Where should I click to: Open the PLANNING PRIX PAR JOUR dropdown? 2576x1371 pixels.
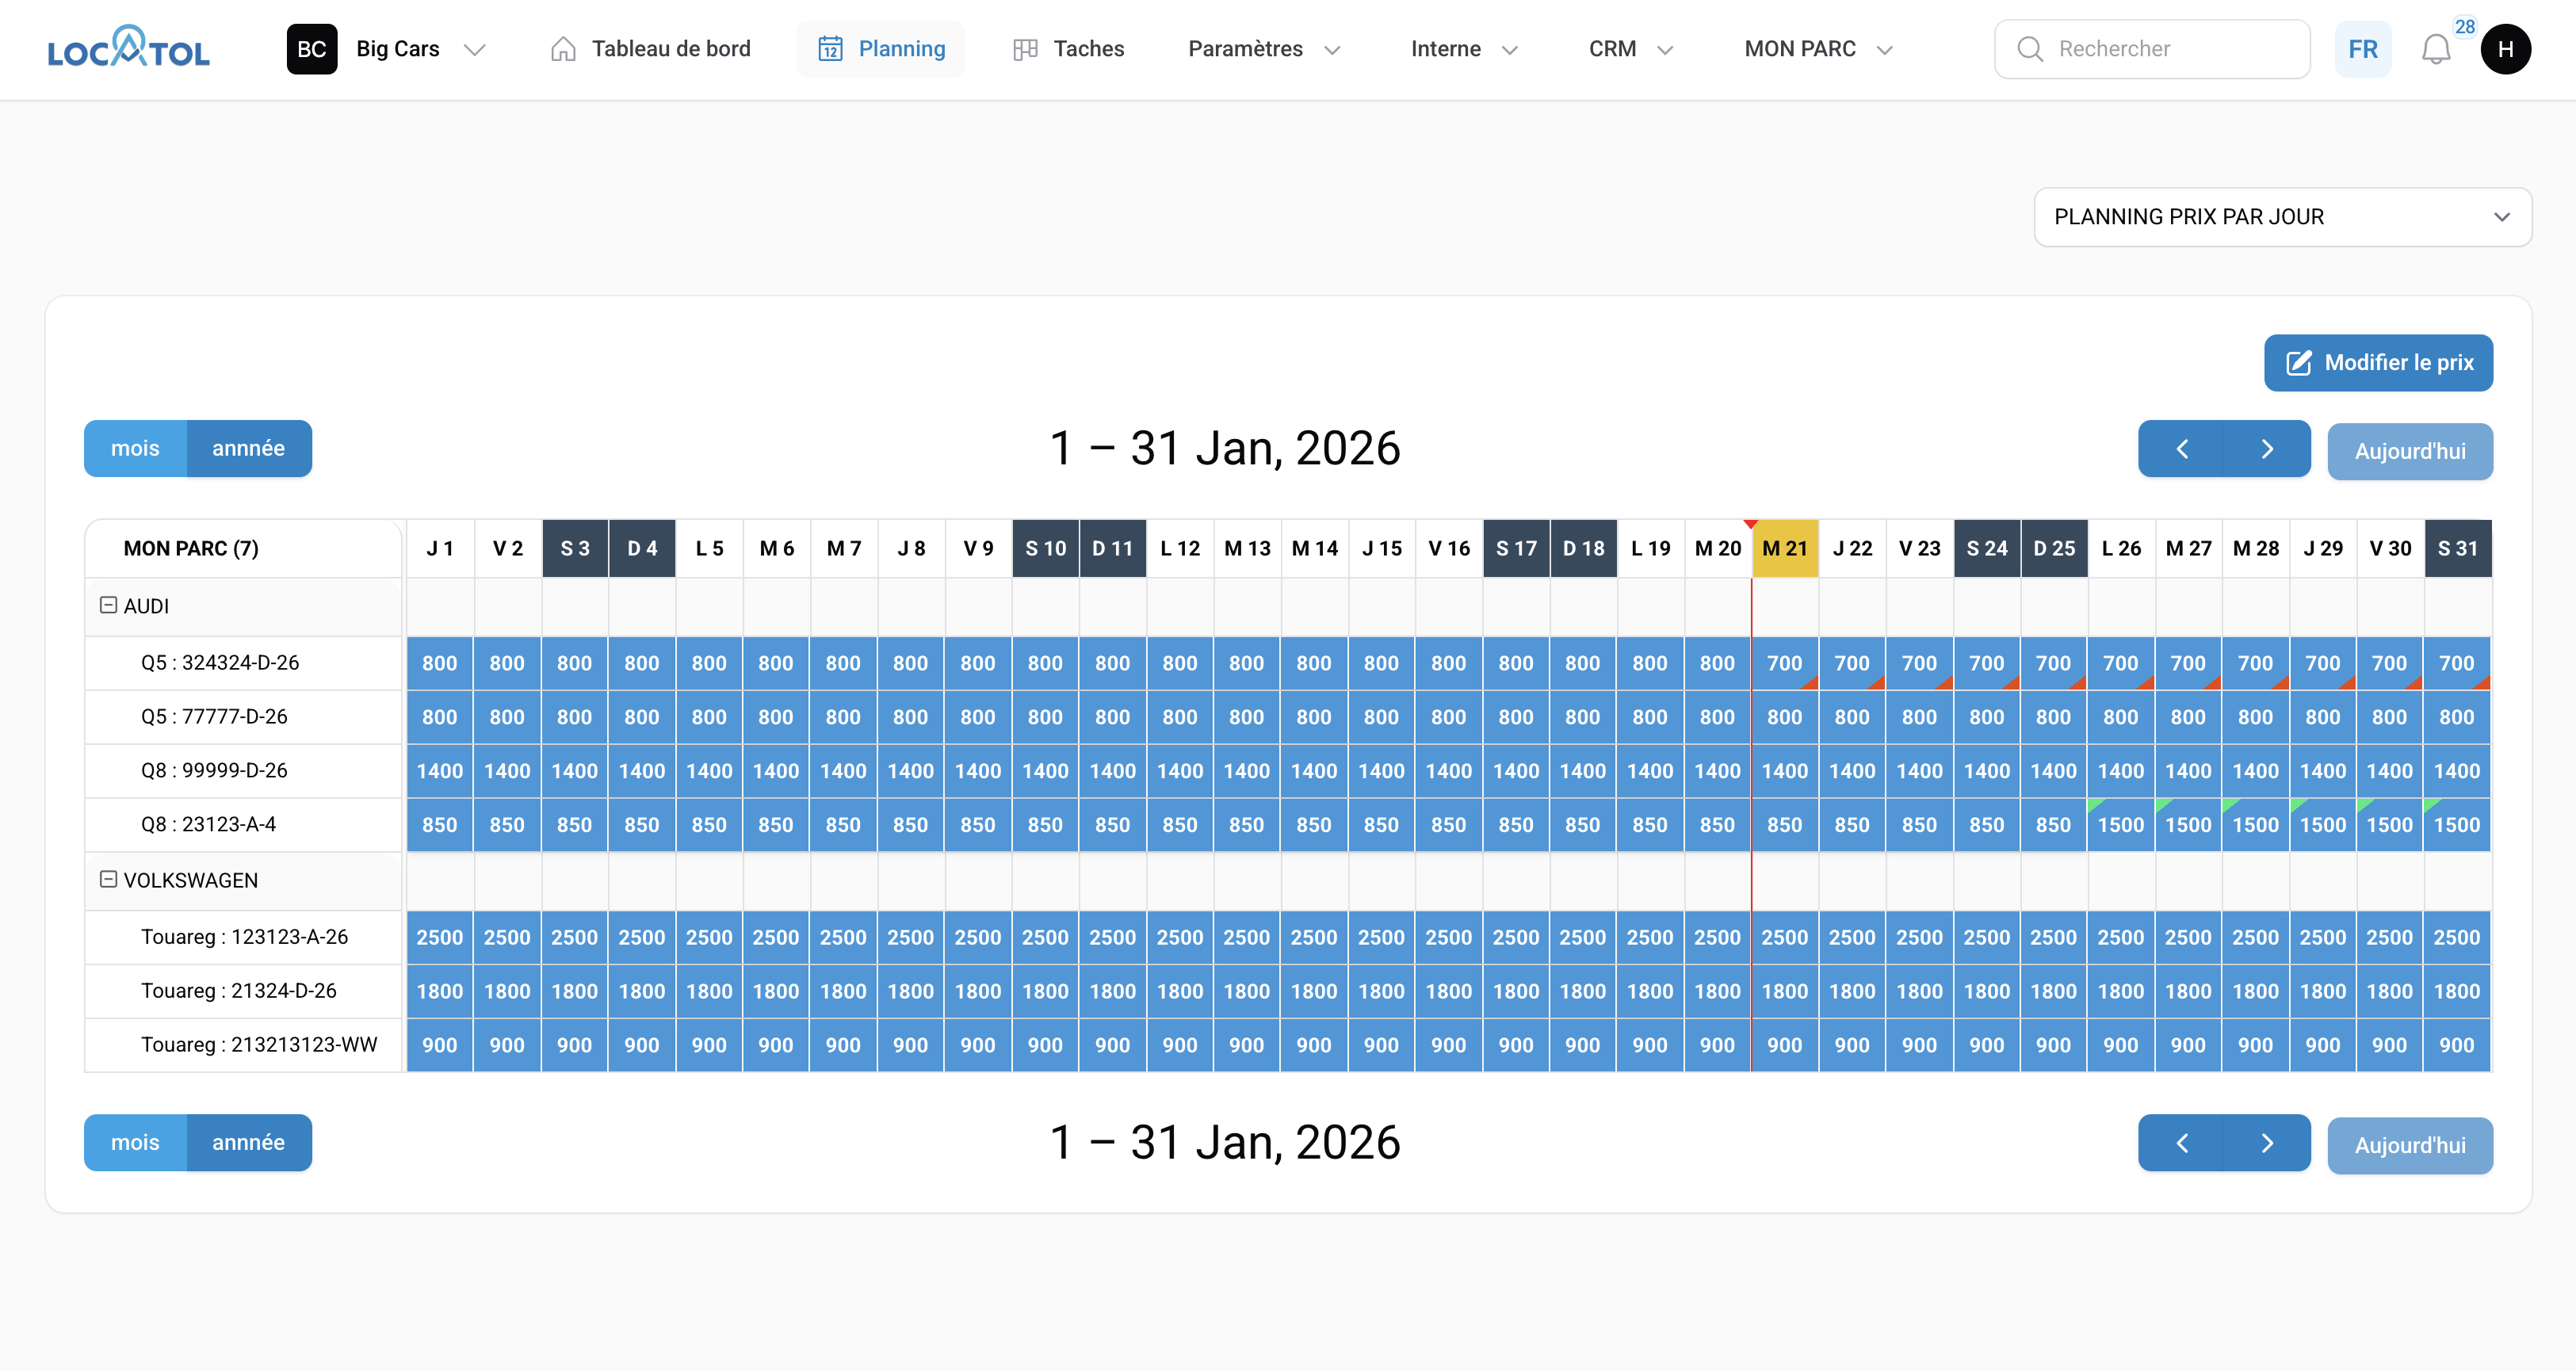tap(2283, 216)
